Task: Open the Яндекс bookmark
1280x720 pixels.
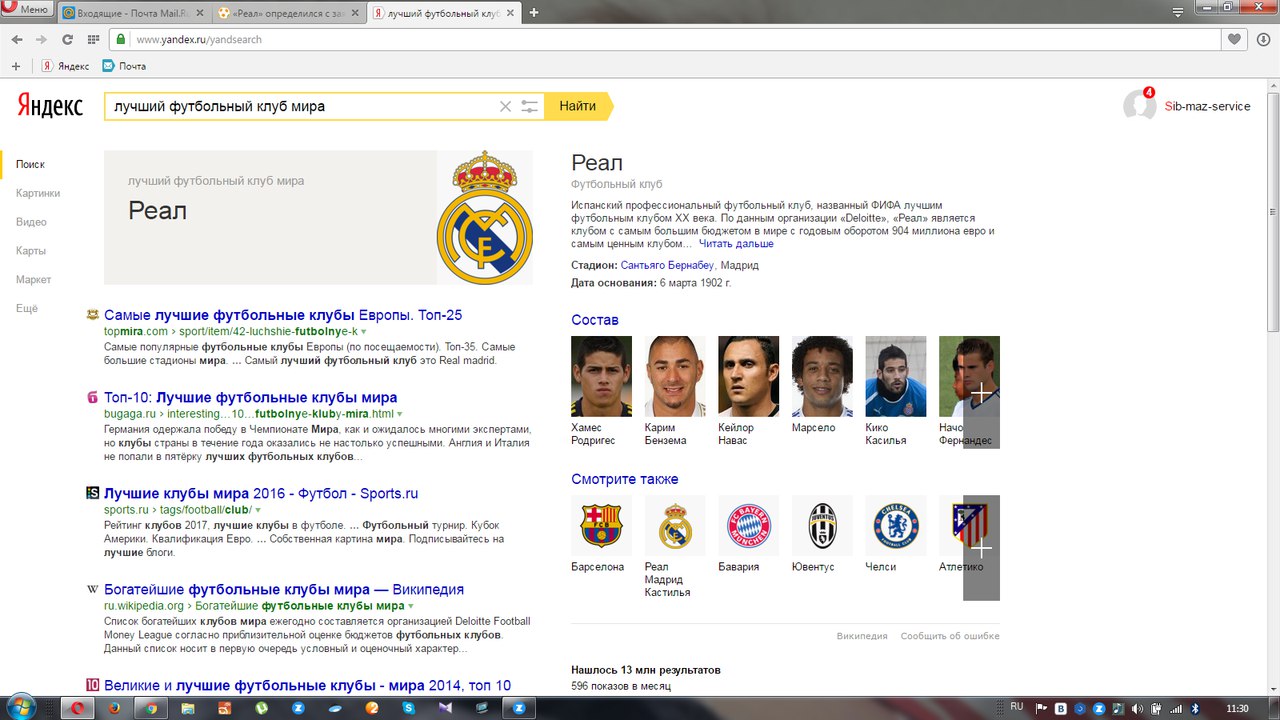Action: click(65, 66)
